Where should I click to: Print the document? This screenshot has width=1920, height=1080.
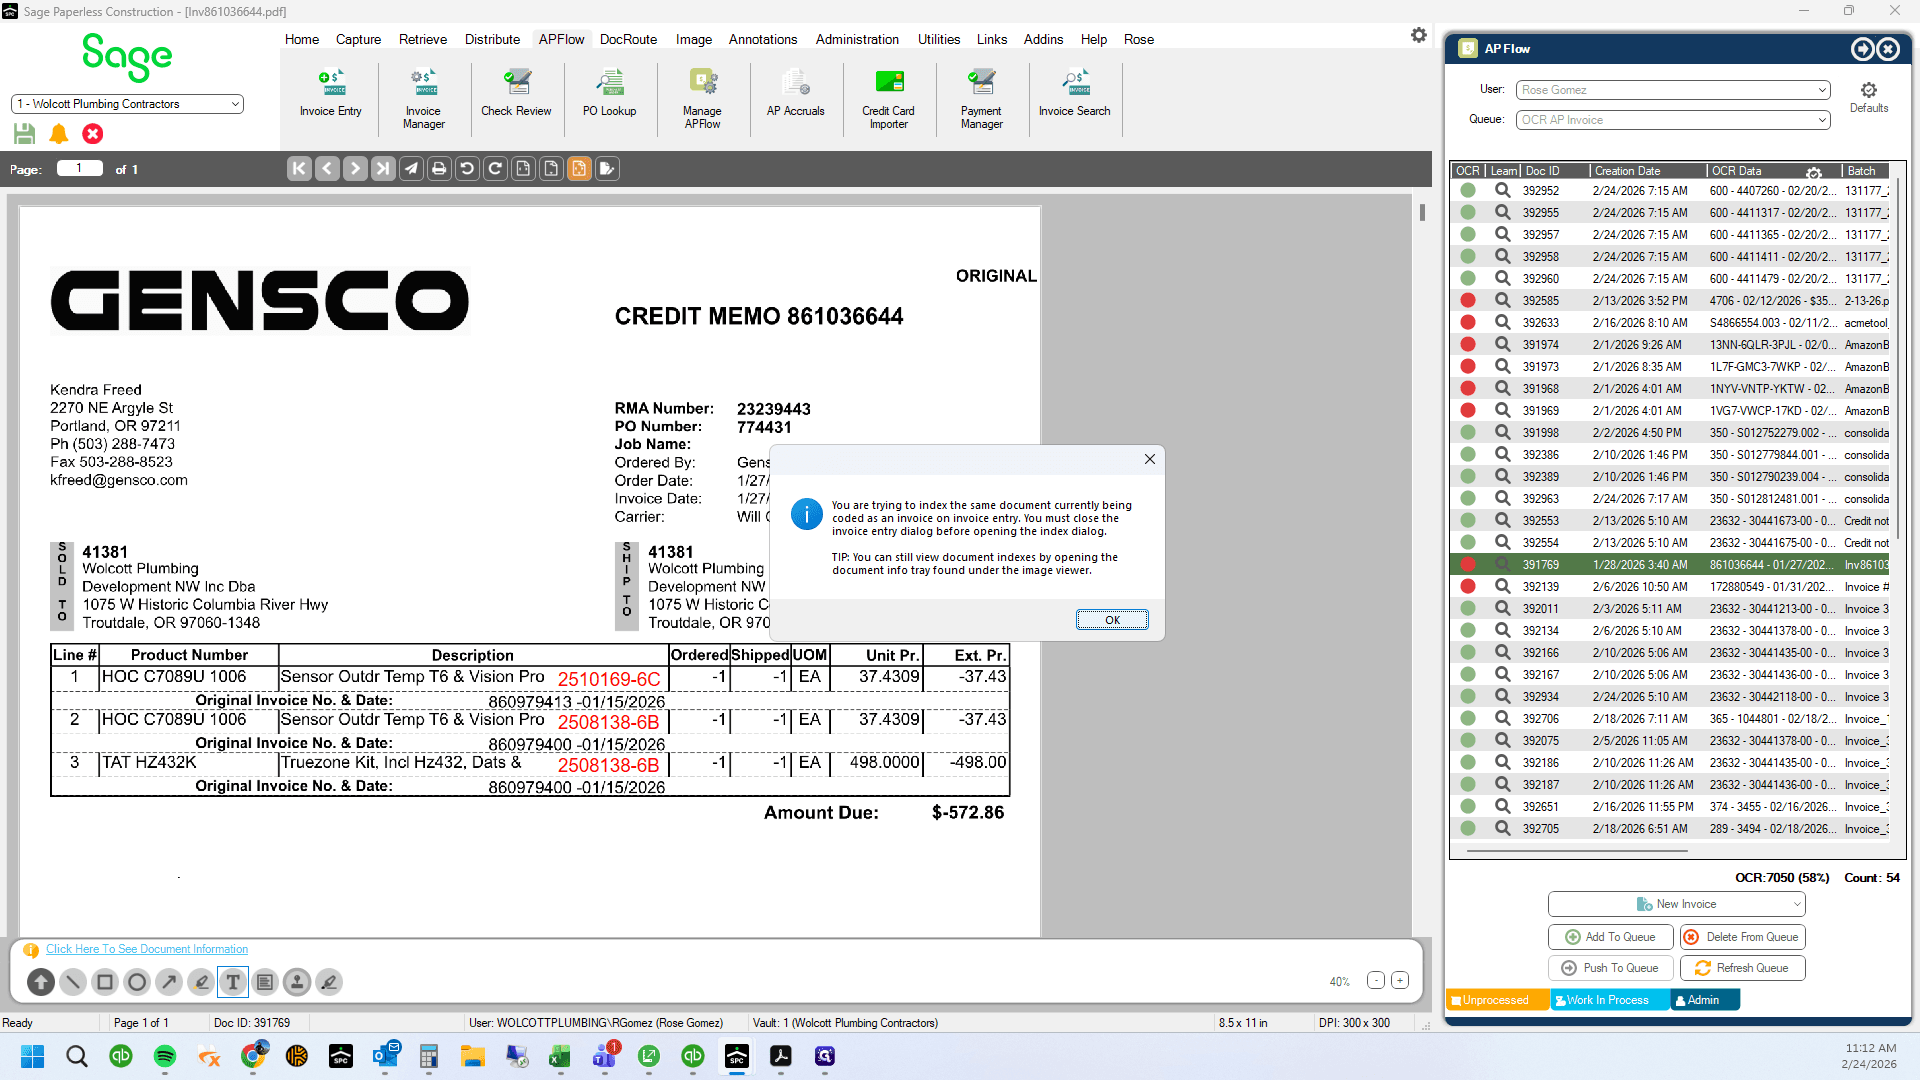439,169
